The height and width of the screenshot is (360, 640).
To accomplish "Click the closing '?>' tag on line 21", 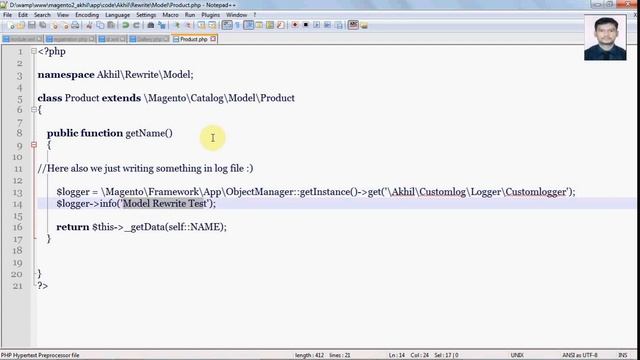I will [42, 286].
